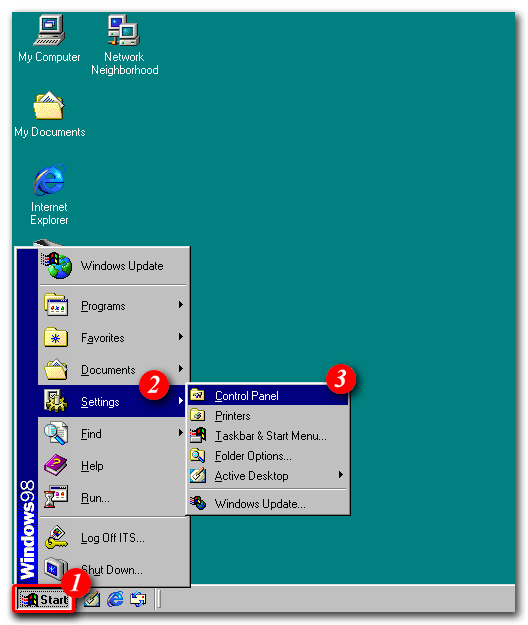Screen dimensions: 528x625
Task: Click the Windows Update globe icon in Start menu
Action: (x=57, y=265)
